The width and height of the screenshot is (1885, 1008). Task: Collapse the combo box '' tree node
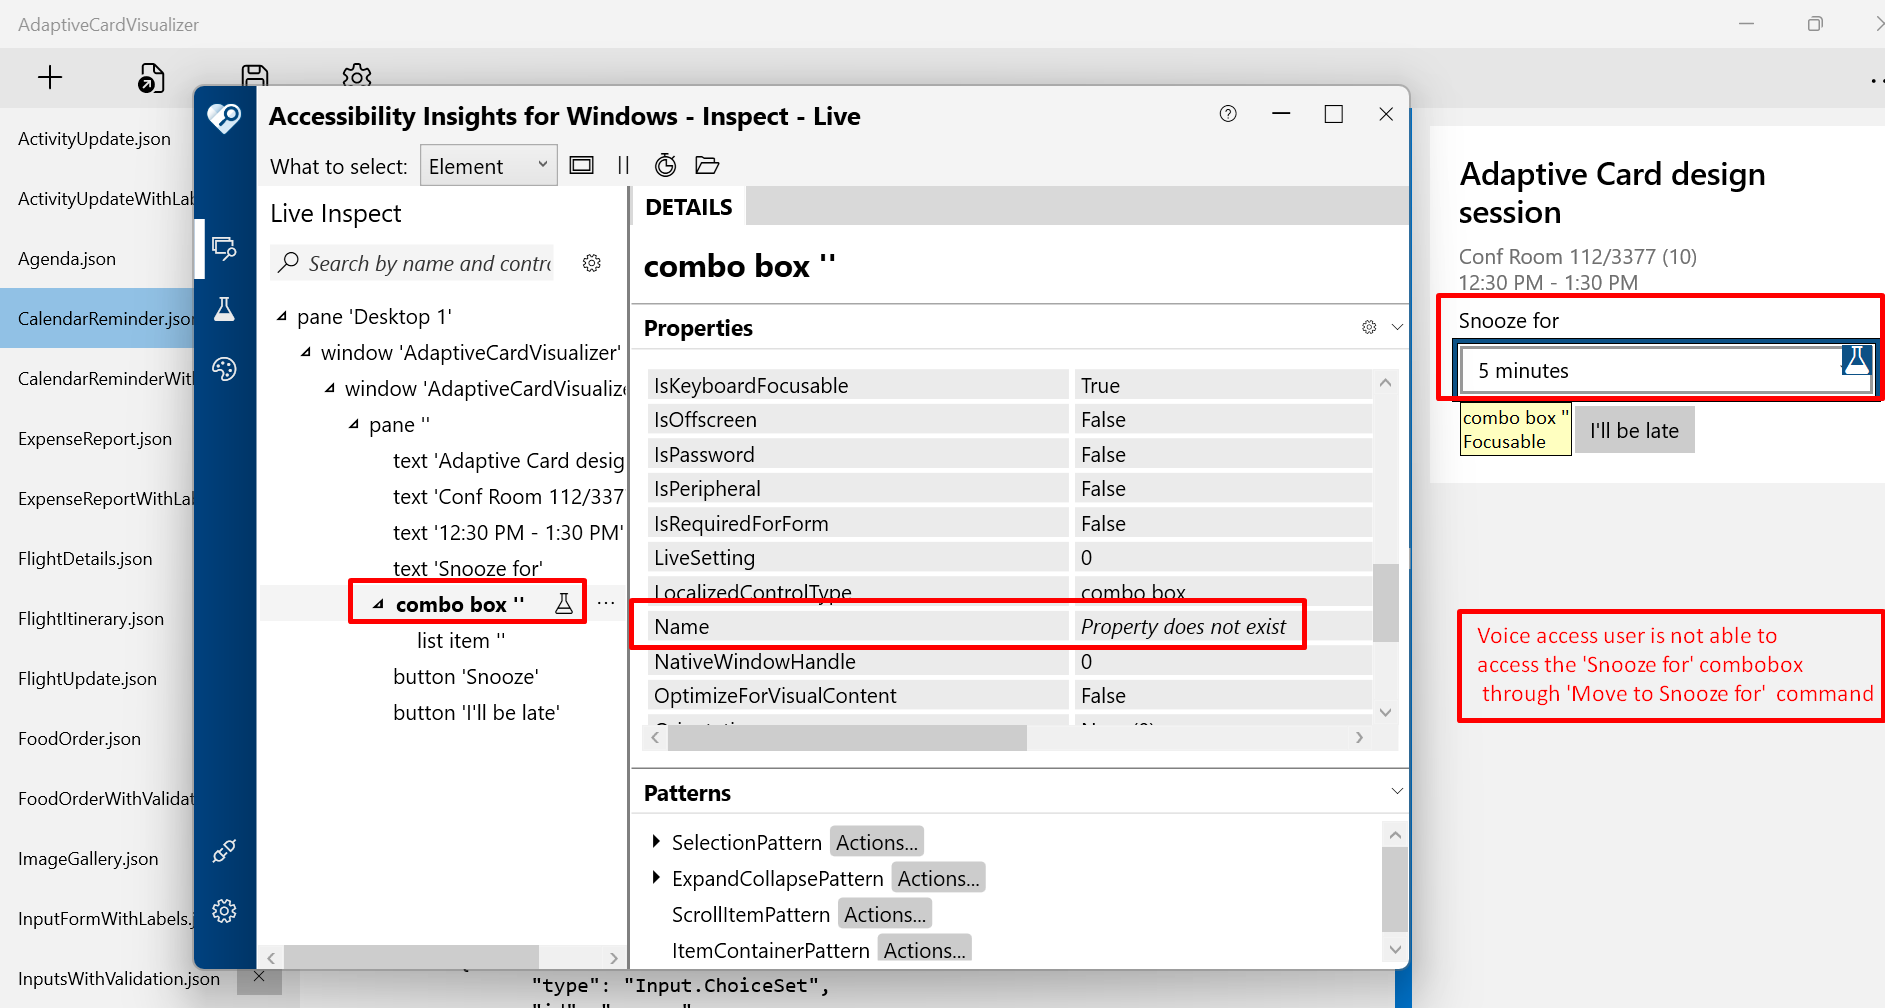[x=378, y=604]
